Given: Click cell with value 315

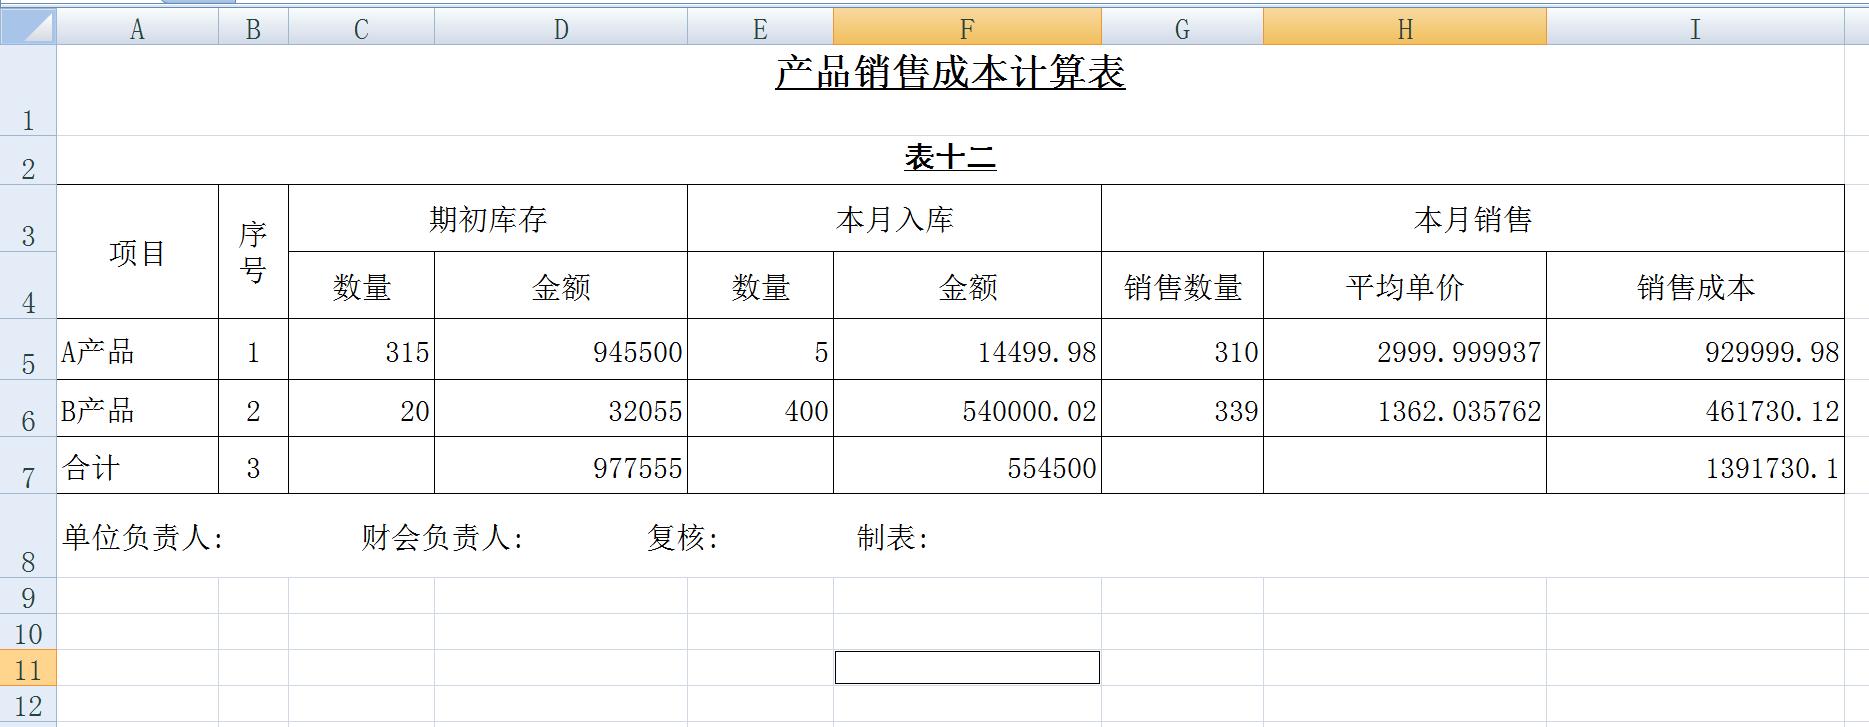Looking at the screenshot, I should (x=361, y=349).
